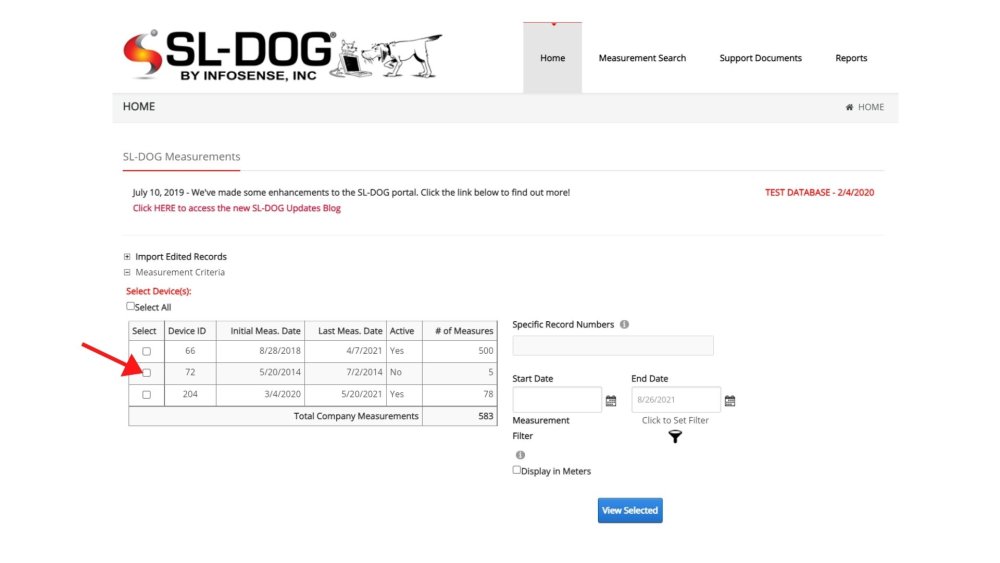Click the 500 measures cell
The width and height of the screenshot is (1000, 563).
pos(460,351)
